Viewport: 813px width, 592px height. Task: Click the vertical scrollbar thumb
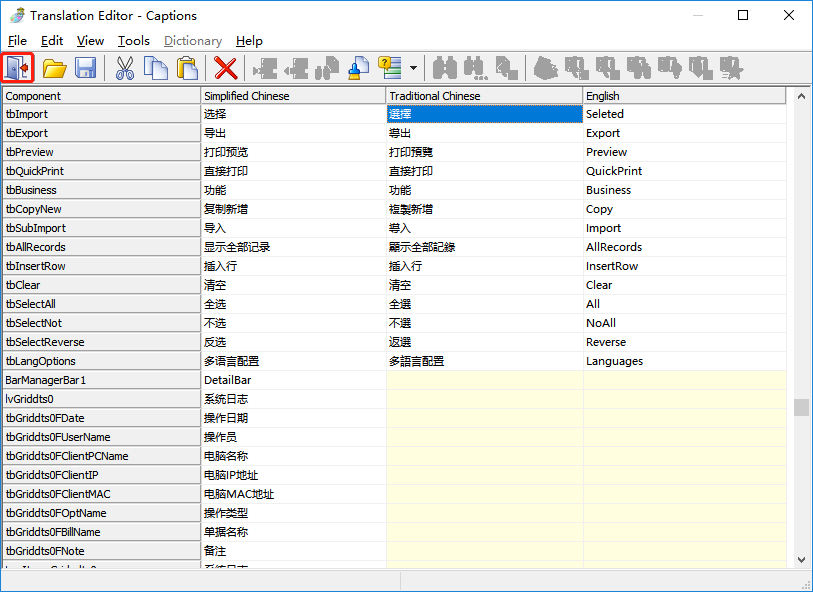[x=801, y=407]
